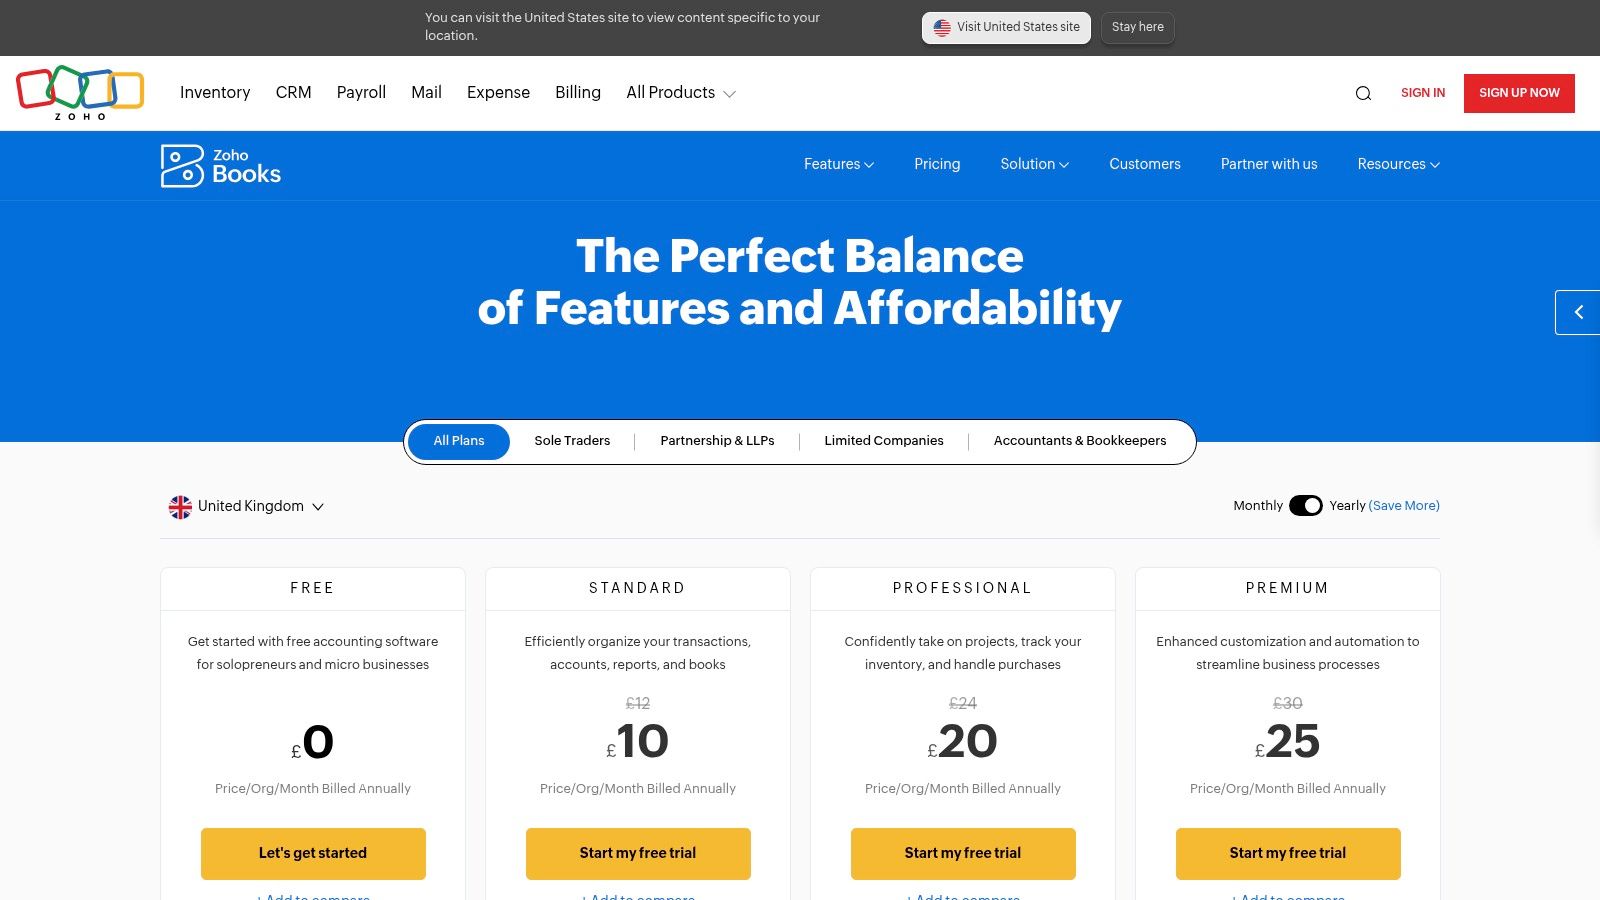The height and width of the screenshot is (900, 1600).
Task: Expand the Features menu
Action: click(x=838, y=164)
